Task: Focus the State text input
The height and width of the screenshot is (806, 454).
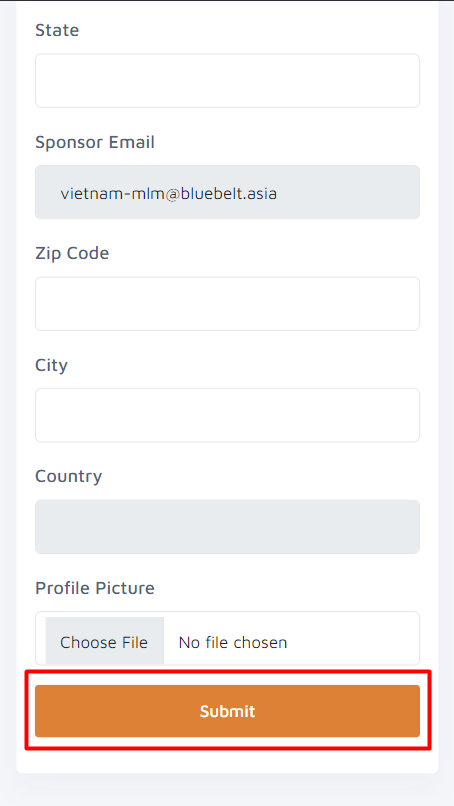Action: (x=227, y=81)
